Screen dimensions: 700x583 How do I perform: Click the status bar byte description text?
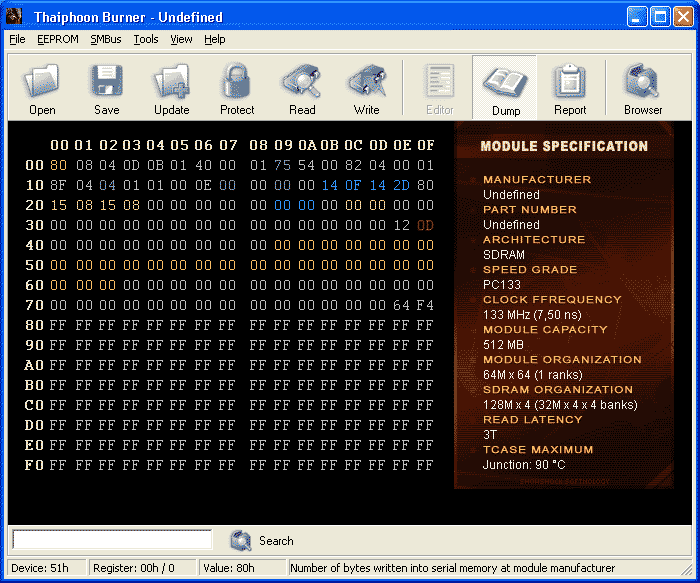pyautogui.click(x=452, y=568)
